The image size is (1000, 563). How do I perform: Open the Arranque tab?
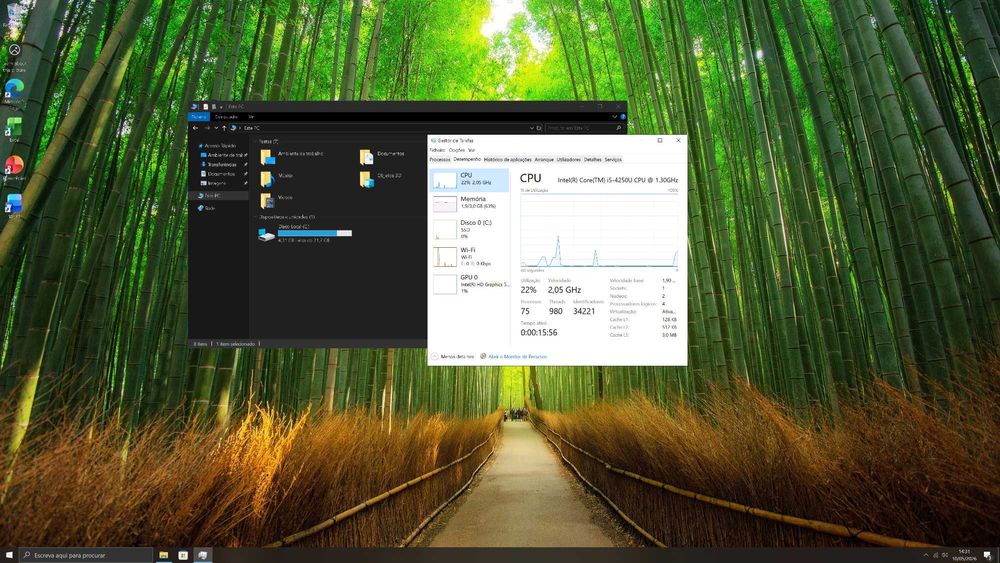click(544, 159)
